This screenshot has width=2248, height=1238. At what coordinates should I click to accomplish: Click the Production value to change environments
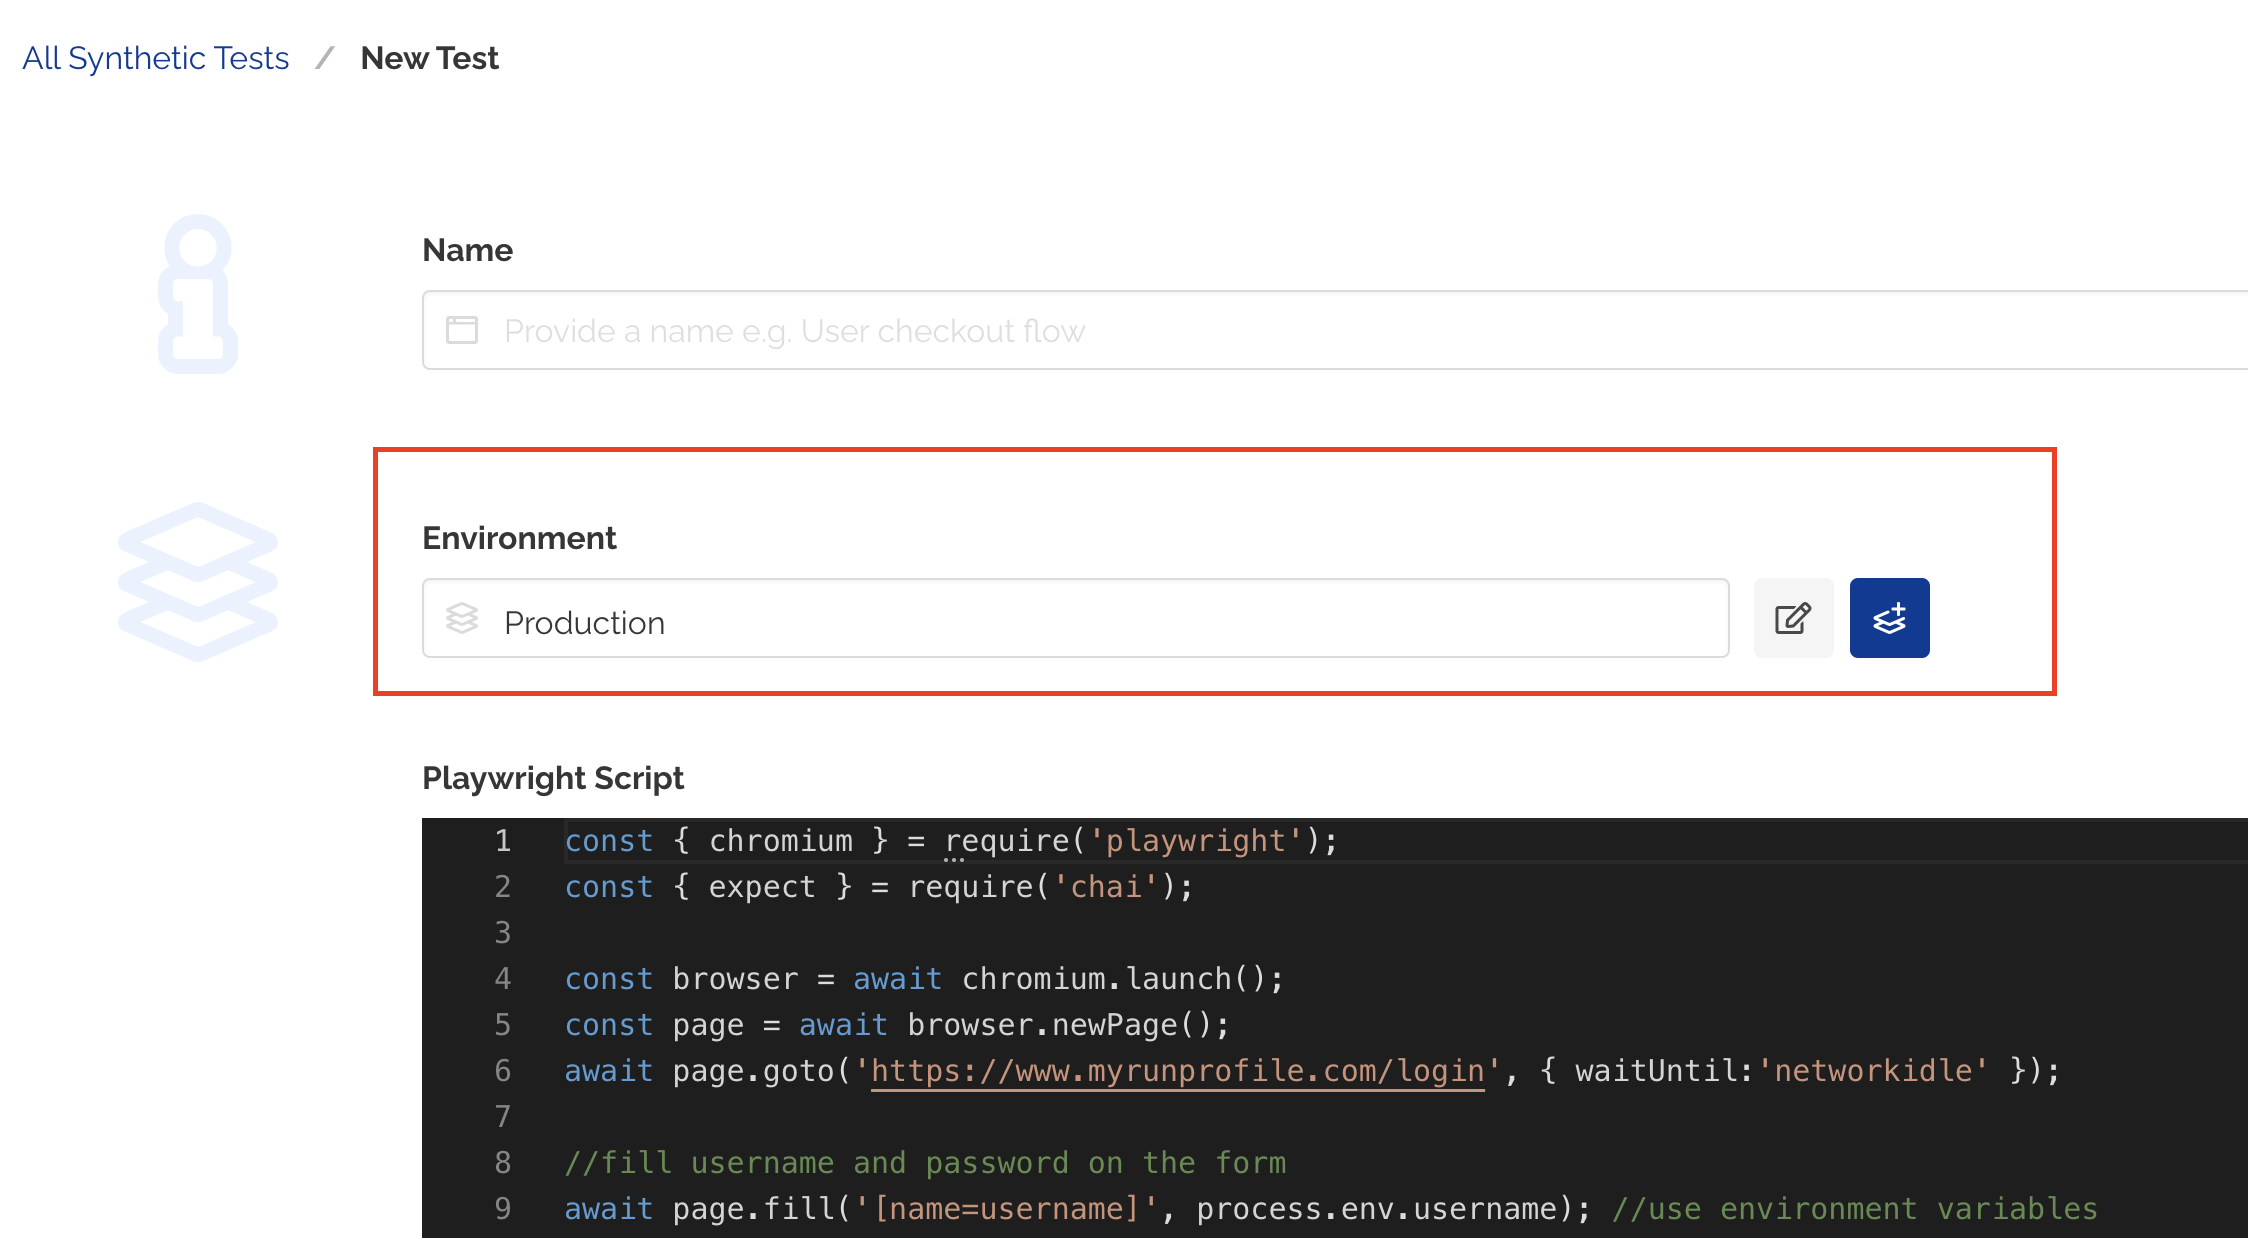[x=585, y=622]
